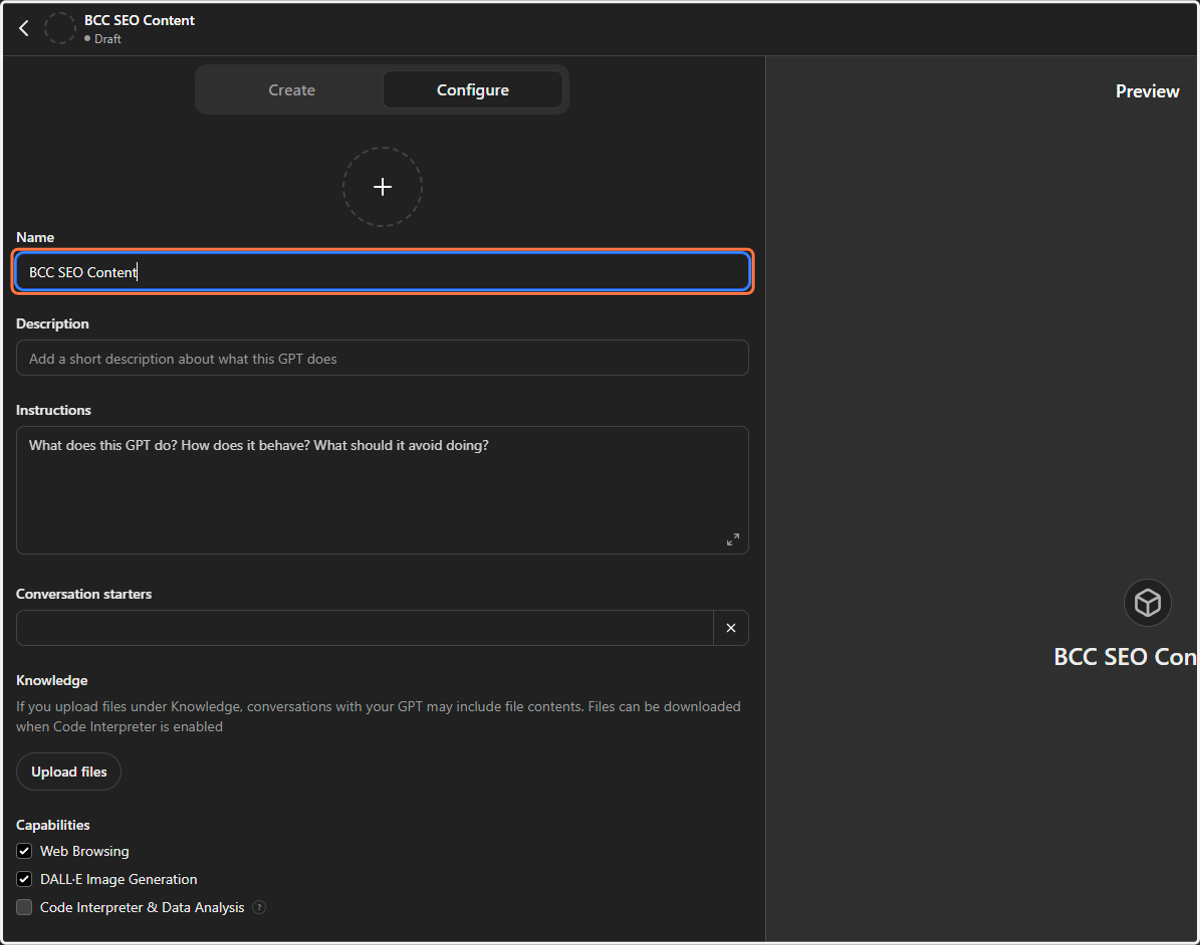This screenshot has width=1200, height=945.
Task: Open Code Interpreter help question-mark icon
Action: pos(259,908)
